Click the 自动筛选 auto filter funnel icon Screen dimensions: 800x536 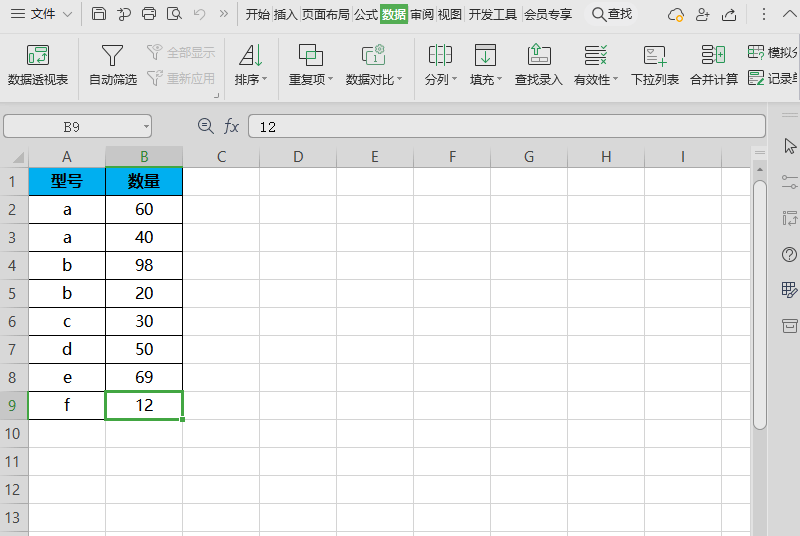point(113,56)
